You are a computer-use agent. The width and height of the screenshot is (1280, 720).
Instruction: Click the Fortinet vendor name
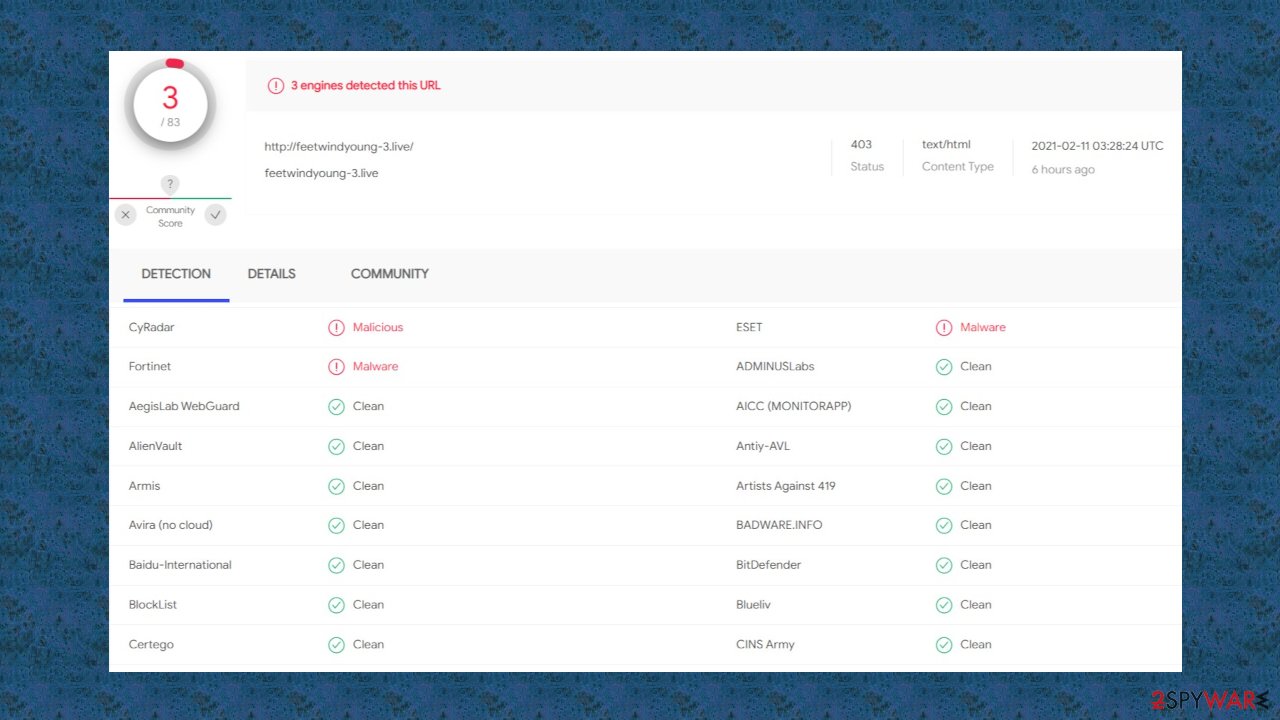[x=150, y=367]
